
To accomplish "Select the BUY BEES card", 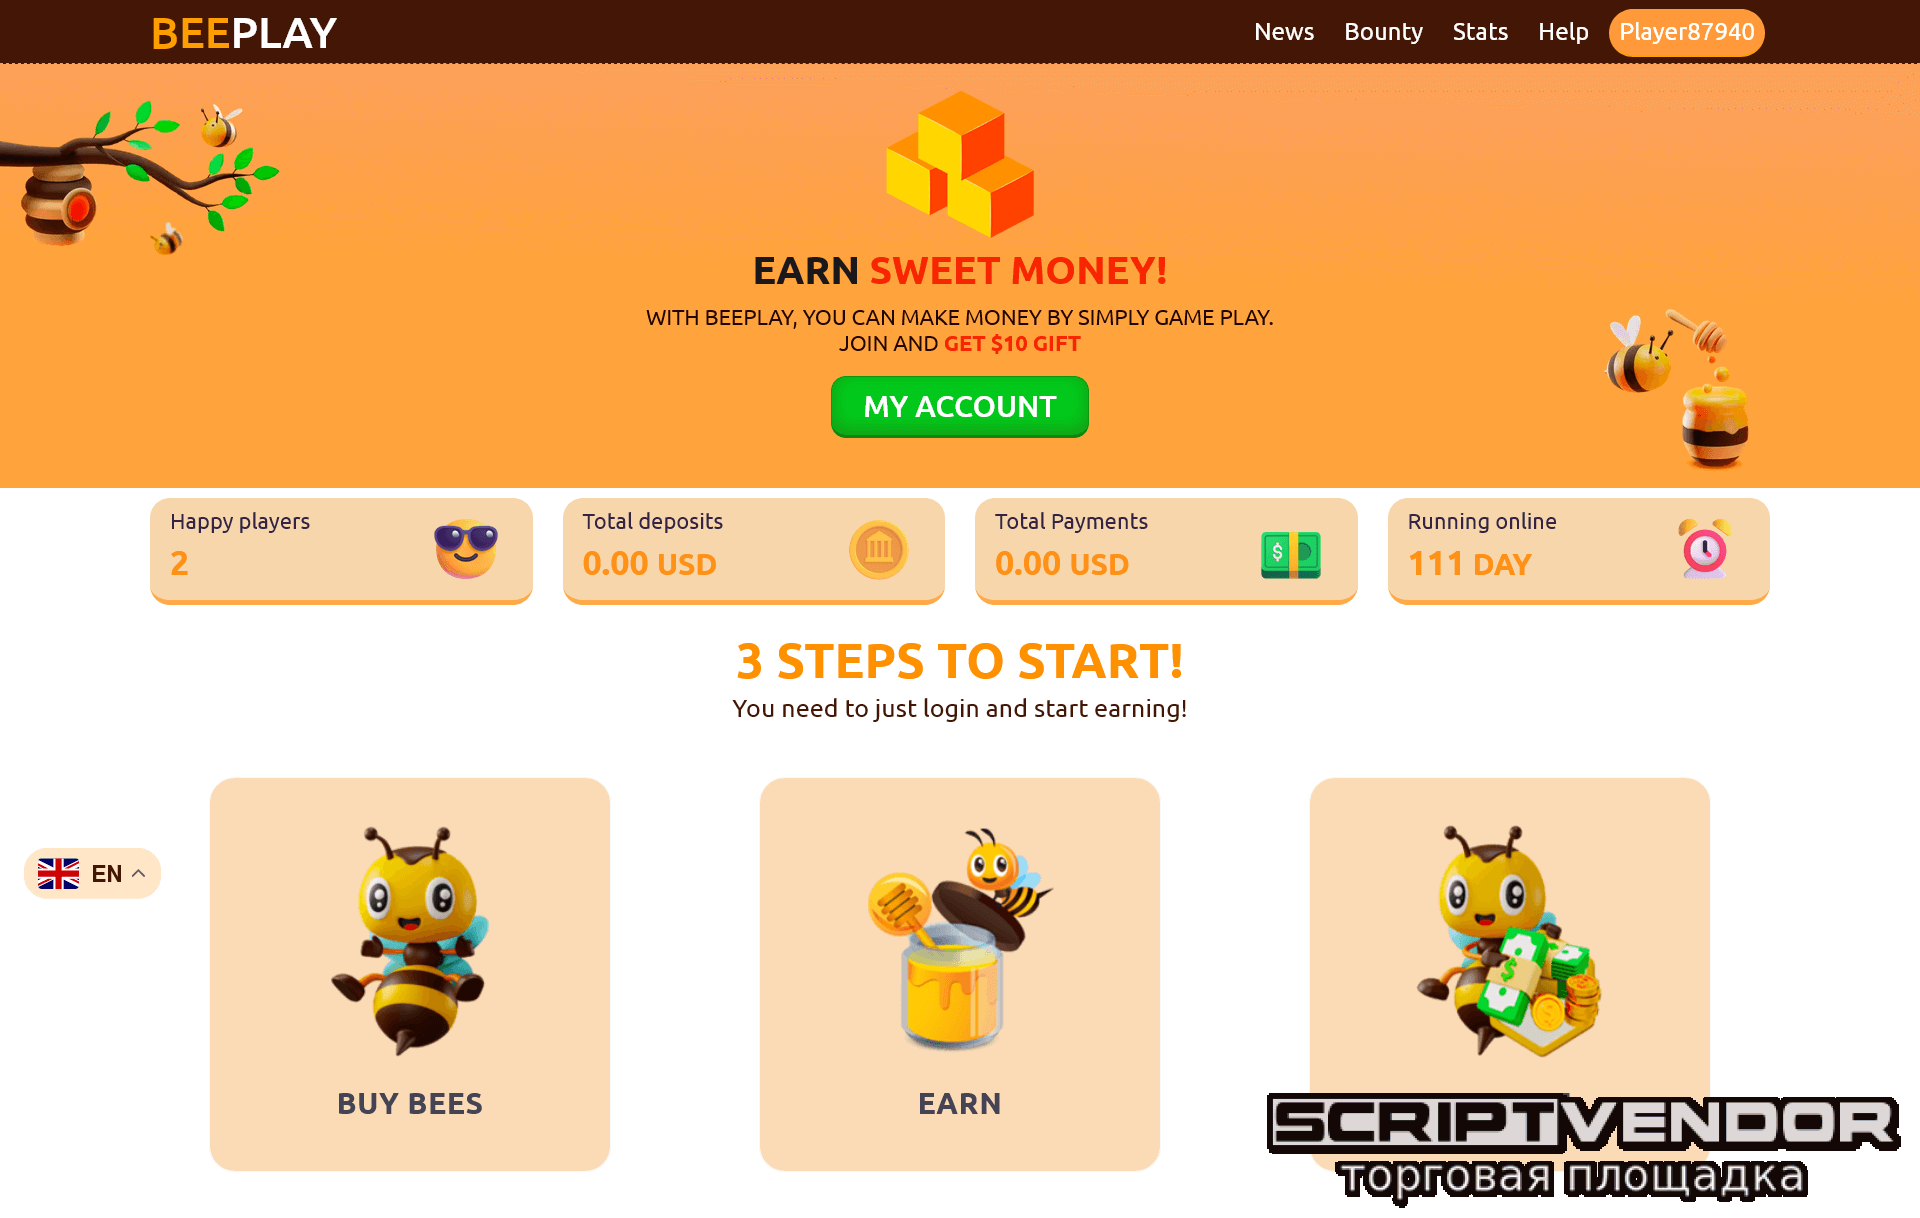I will point(410,974).
